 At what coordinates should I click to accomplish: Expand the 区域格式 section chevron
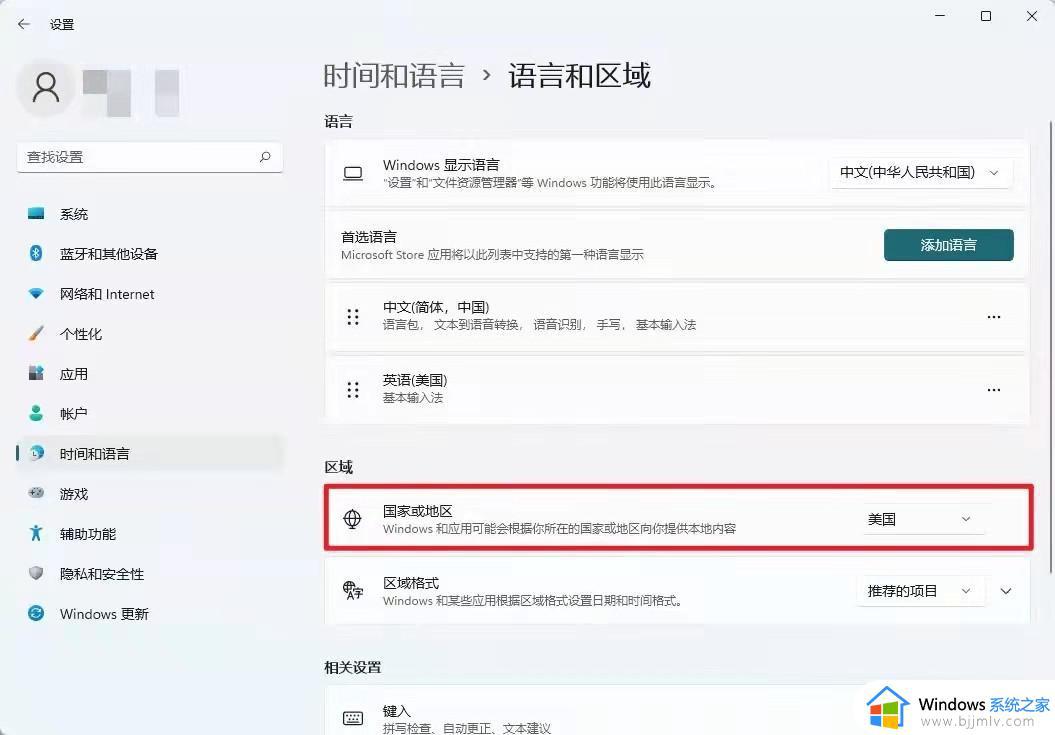point(1006,591)
